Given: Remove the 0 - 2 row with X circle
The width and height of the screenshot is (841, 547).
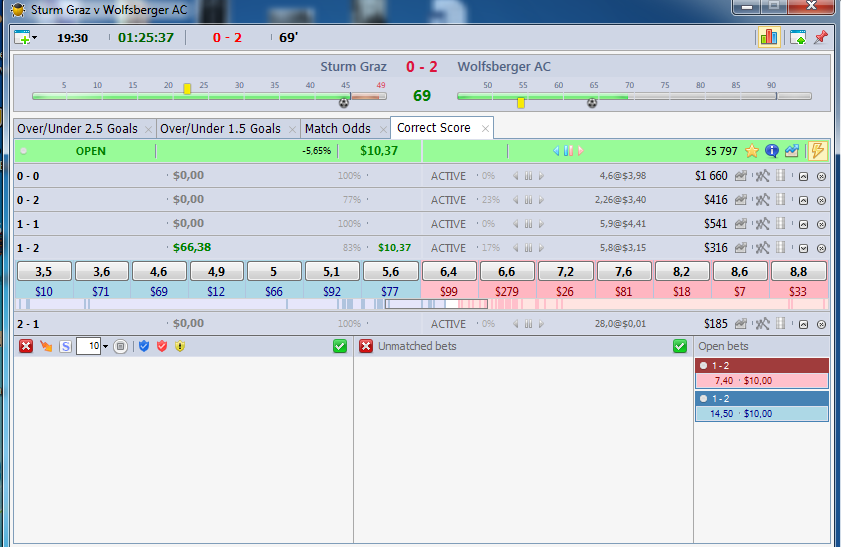Looking at the screenshot, I should [821, 201].
